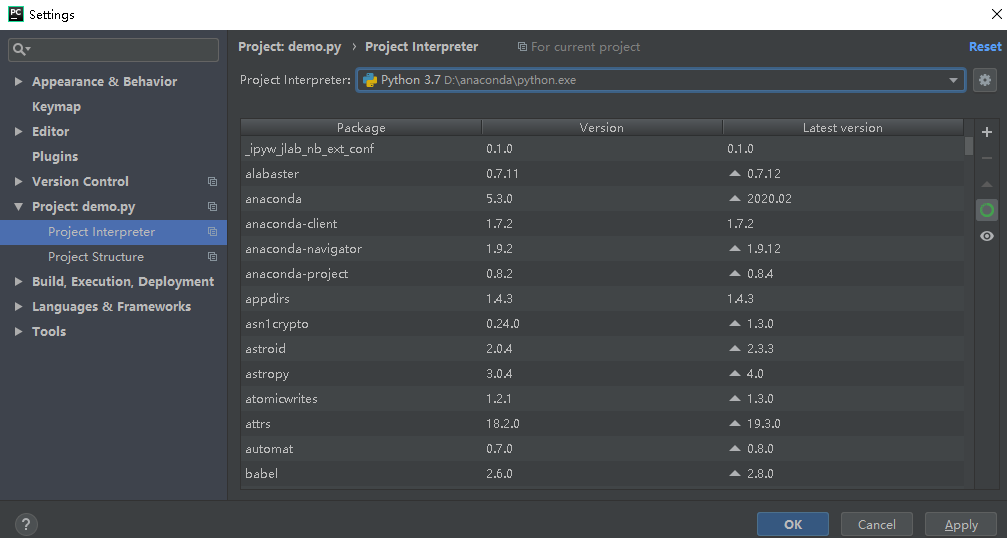
Task: Click the plus icon to install package
Action: [x=987, y=132]
